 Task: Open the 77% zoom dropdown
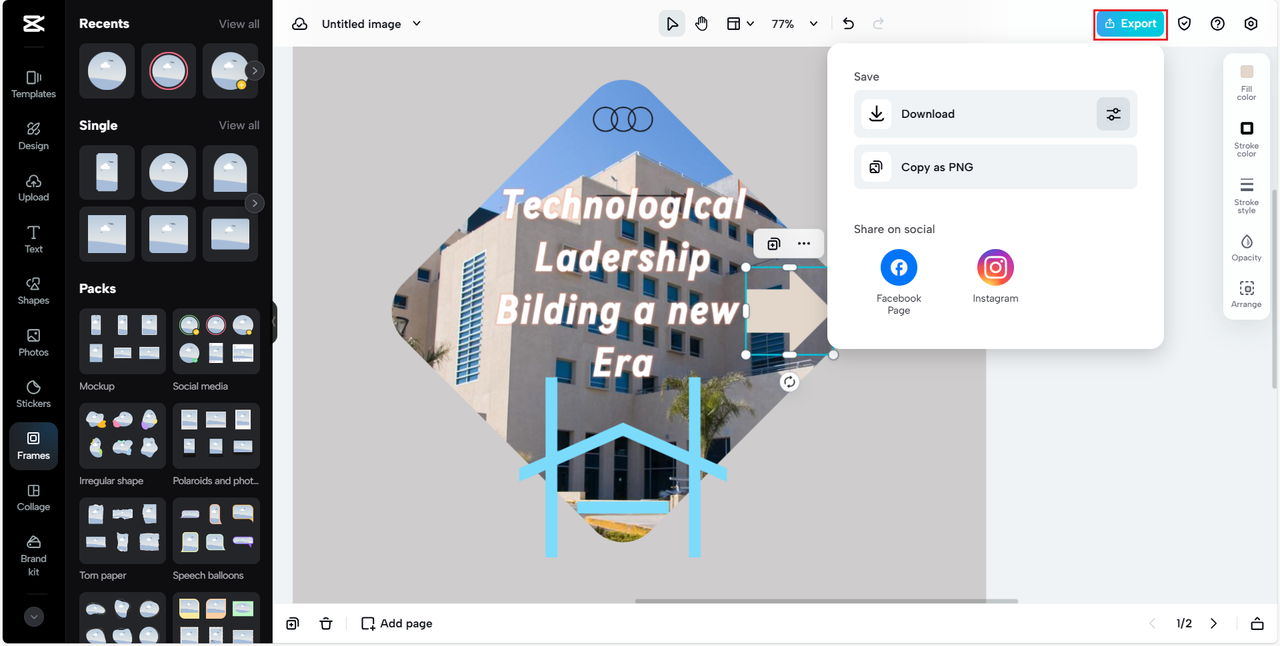794,24
